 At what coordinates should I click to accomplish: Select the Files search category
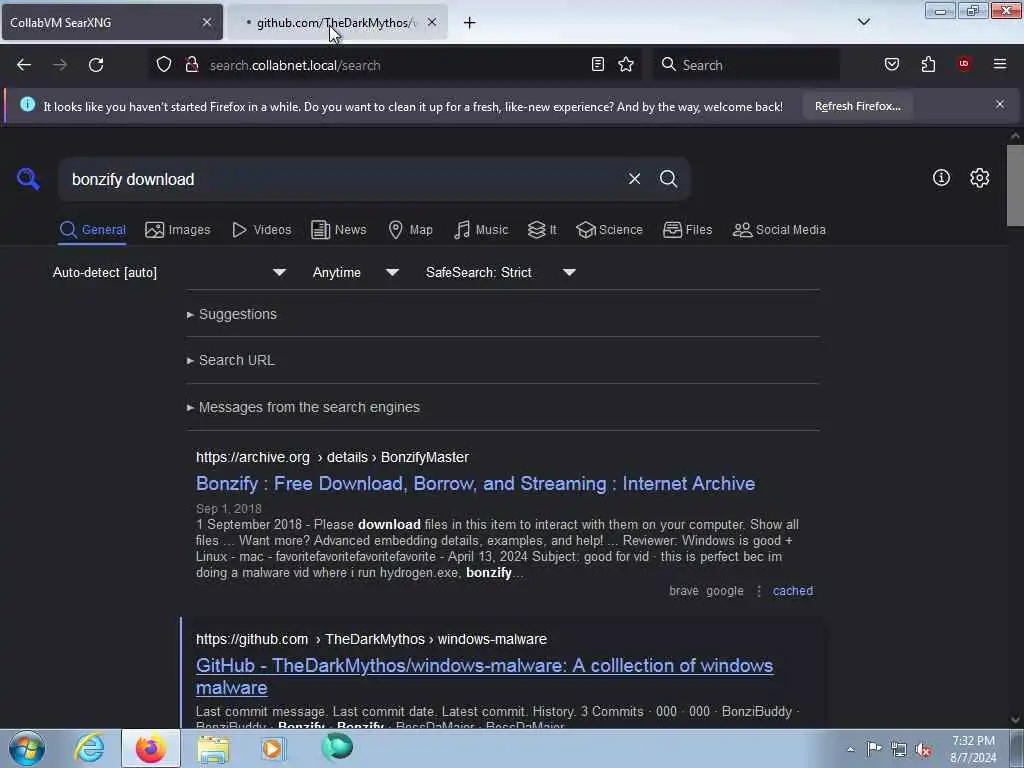coord(687,230)
